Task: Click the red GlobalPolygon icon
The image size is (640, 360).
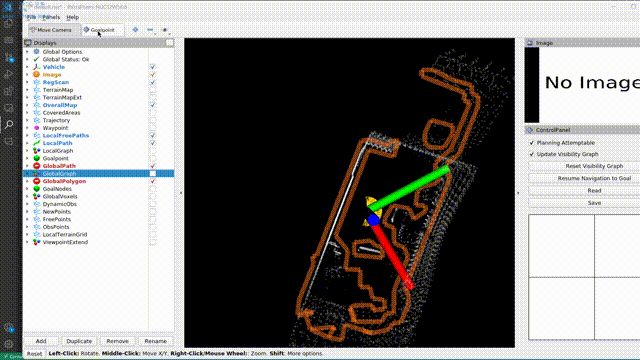Action: (36, 181)
